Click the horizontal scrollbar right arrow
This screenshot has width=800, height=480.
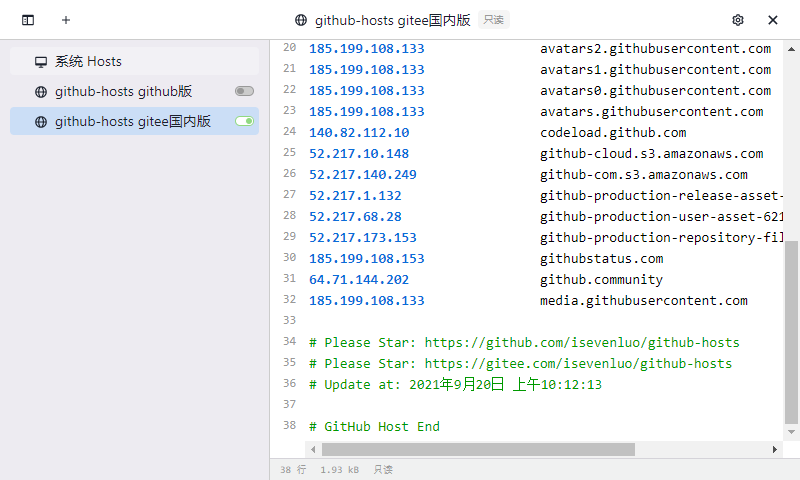tap(774, 449)
